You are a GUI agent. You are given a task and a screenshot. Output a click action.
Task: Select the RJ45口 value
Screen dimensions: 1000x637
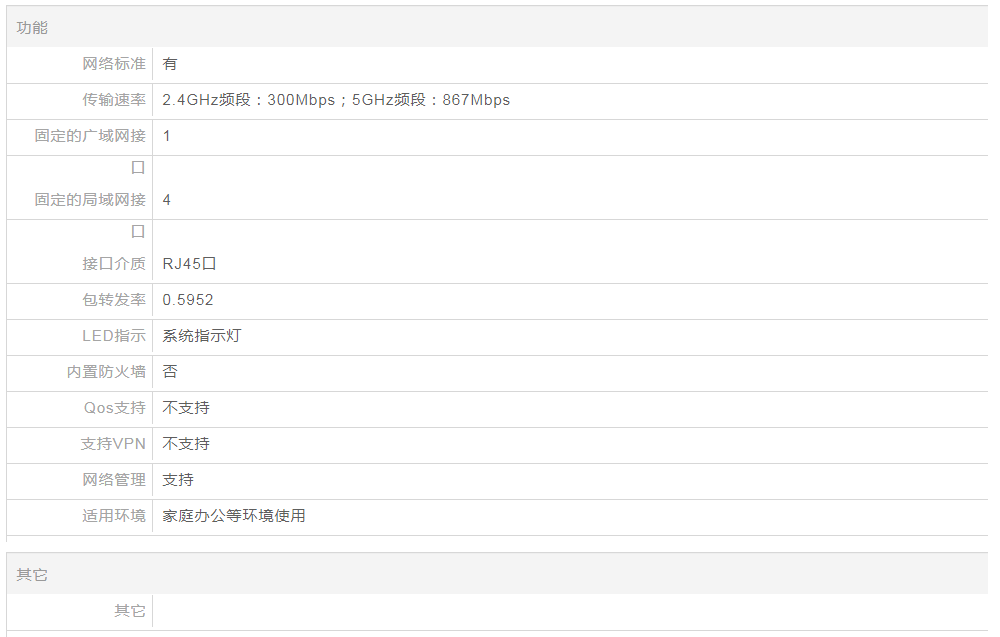[189, 264]
